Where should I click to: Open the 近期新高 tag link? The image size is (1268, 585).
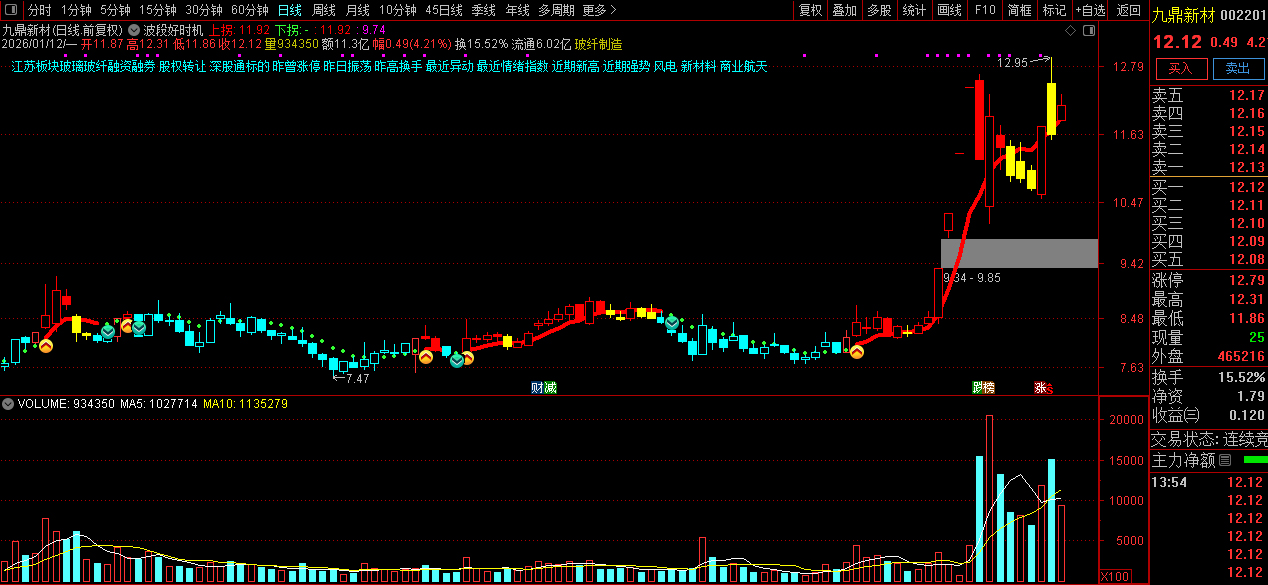coord(575,66)
